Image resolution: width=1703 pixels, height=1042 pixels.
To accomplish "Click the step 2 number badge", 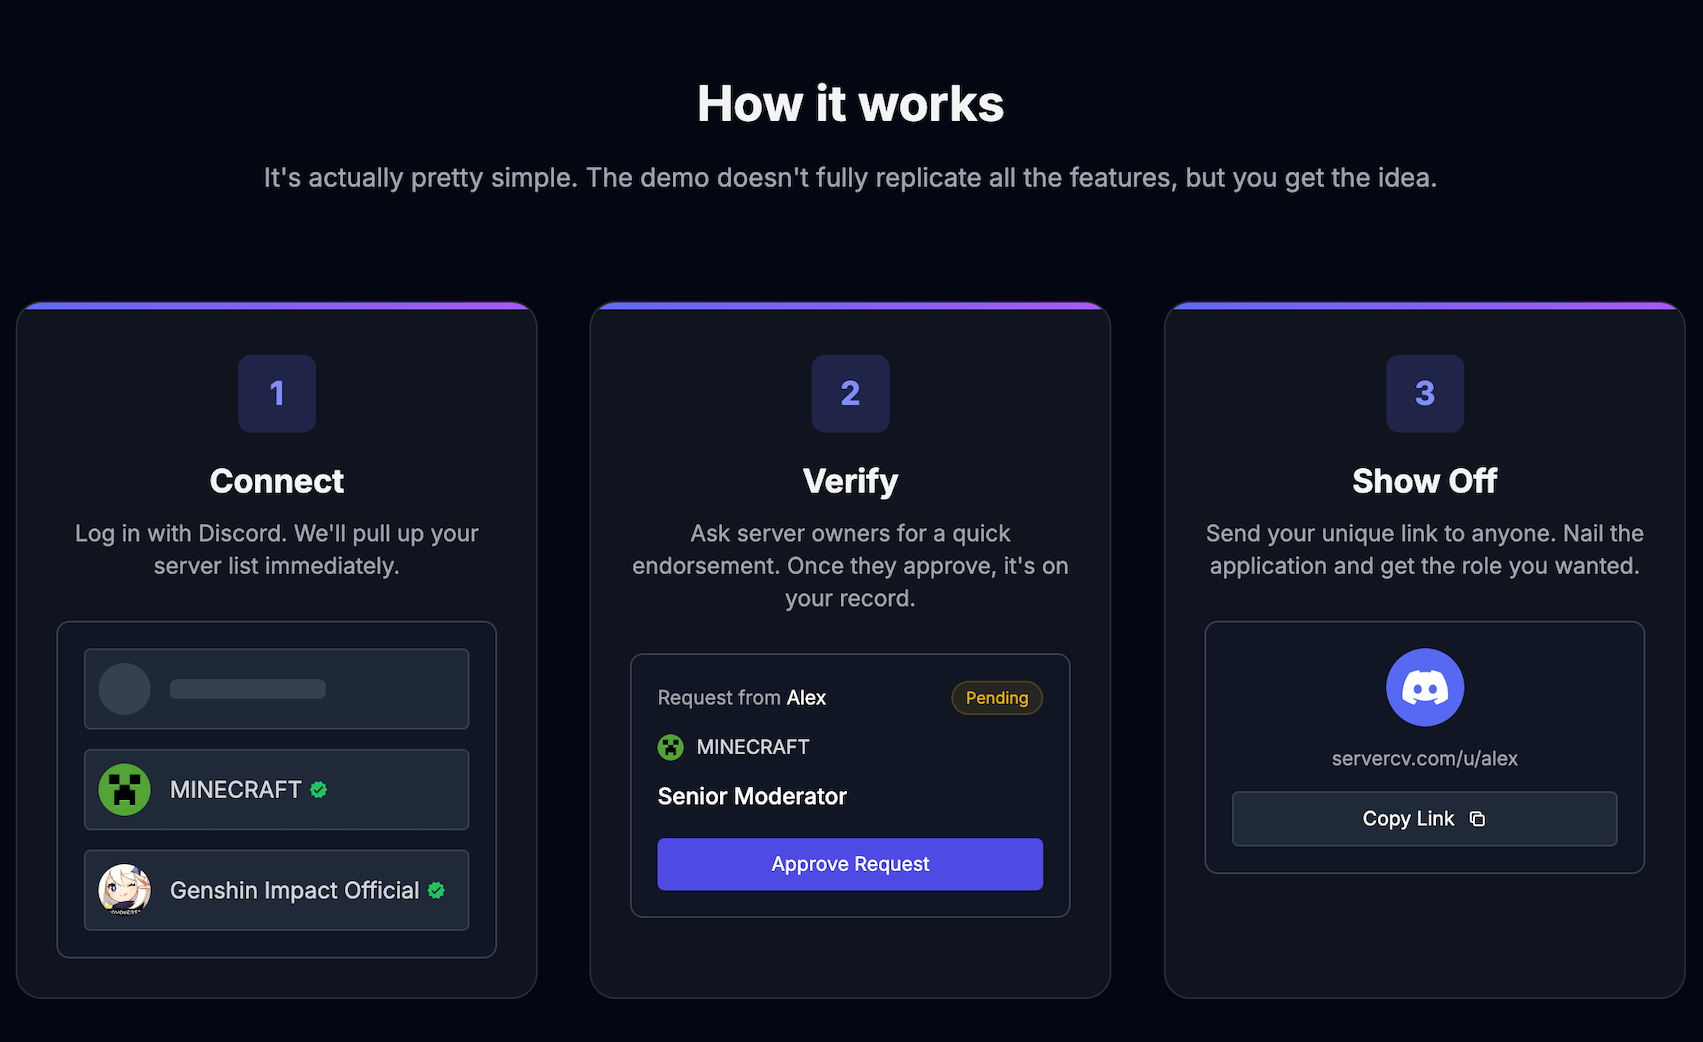I will [850, 394].
